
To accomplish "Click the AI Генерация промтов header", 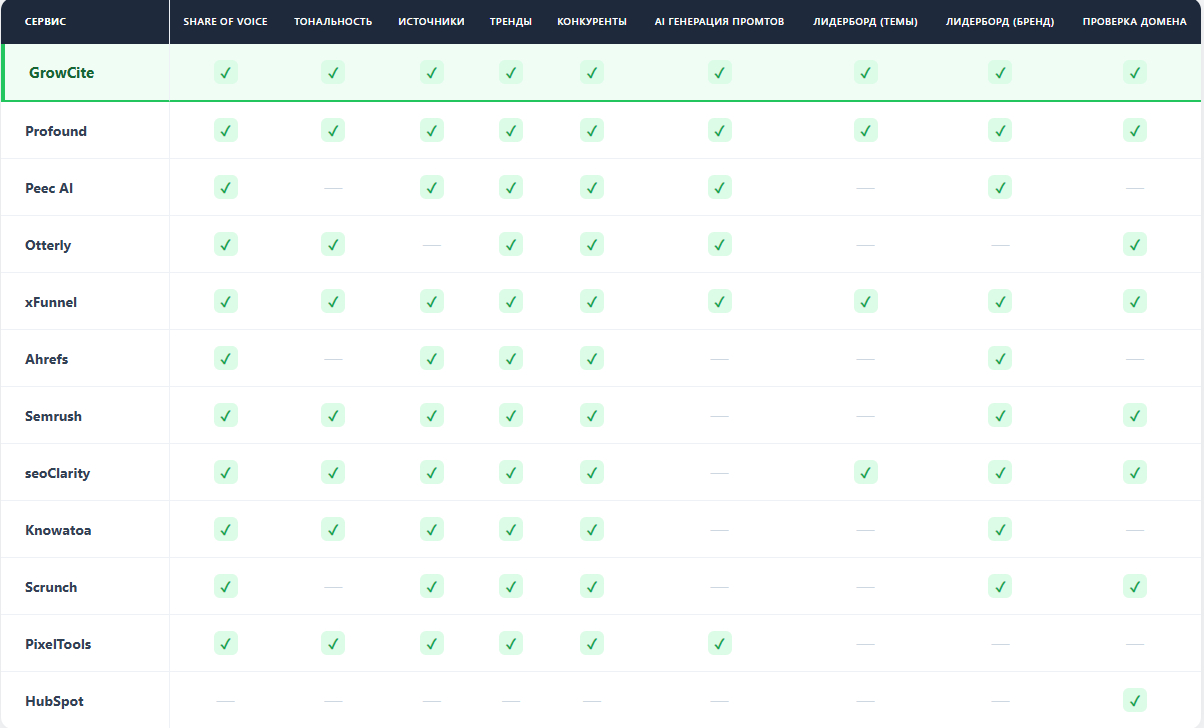I will pyautogui.click(x=719, y=22).
